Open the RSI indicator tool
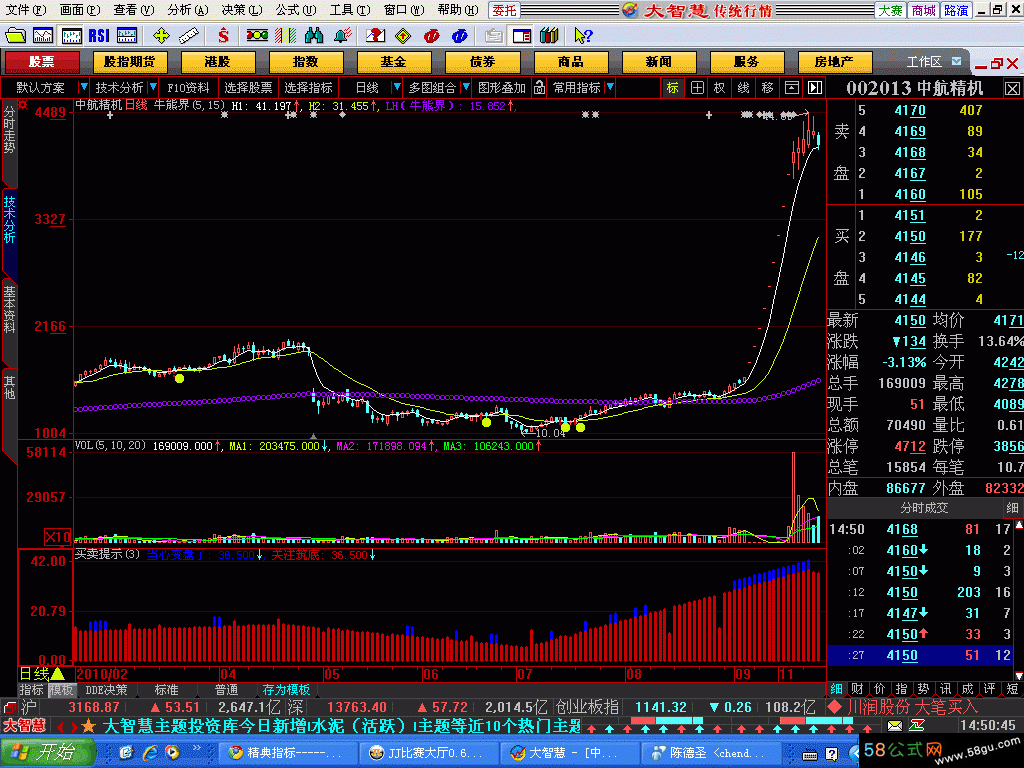 pyautogui.click(x=99, y=35)
